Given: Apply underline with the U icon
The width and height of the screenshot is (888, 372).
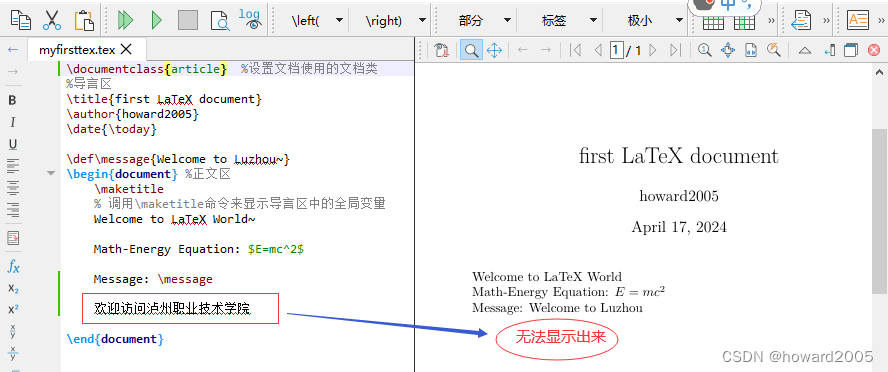Looking at the screenshot, I should [12, 144].
